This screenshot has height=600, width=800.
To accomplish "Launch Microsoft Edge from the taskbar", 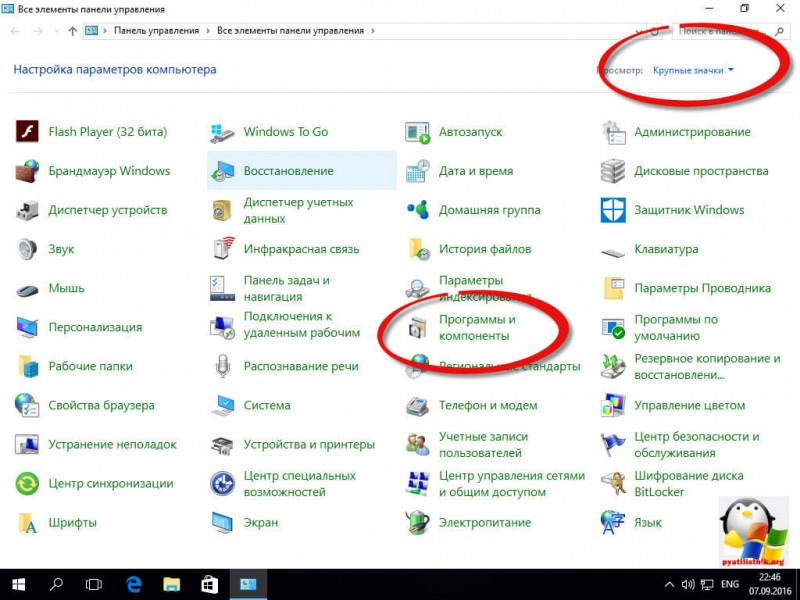I will (134, 585).
